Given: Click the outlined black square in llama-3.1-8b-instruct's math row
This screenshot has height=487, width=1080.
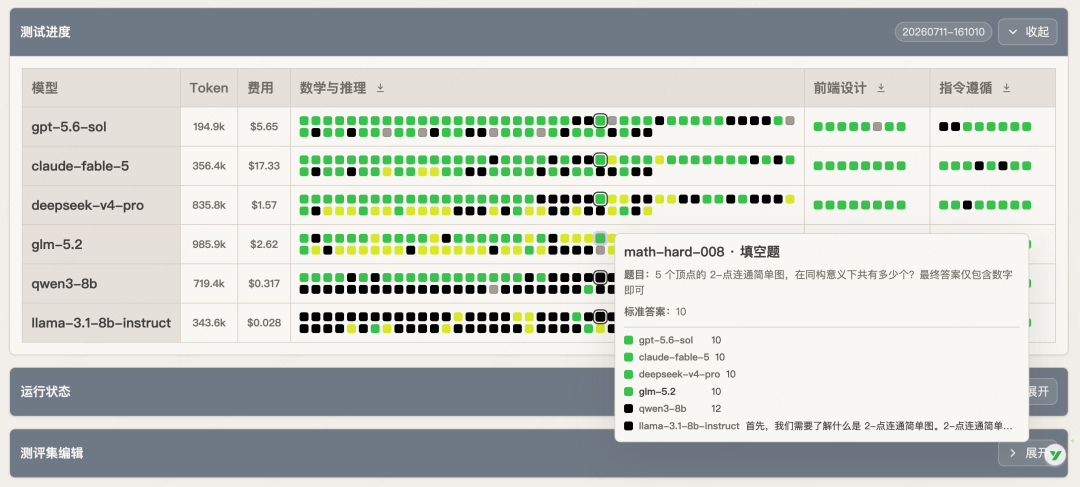Looking at the screenshot, I should coord(600,317).
